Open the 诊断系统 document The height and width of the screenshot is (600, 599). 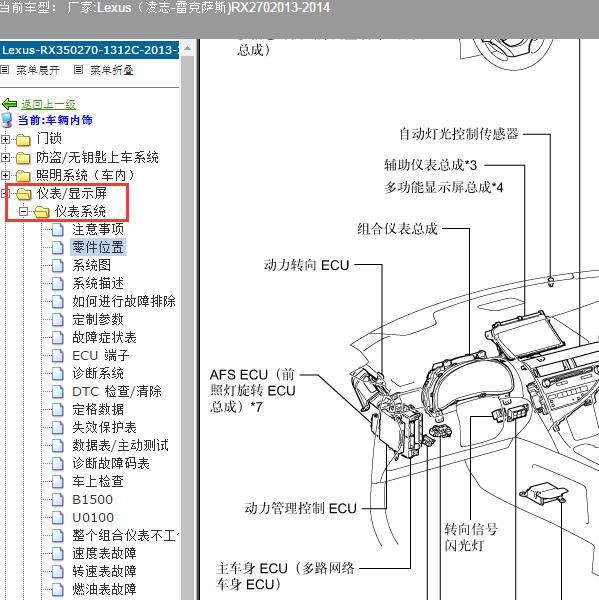pos(98,373)
